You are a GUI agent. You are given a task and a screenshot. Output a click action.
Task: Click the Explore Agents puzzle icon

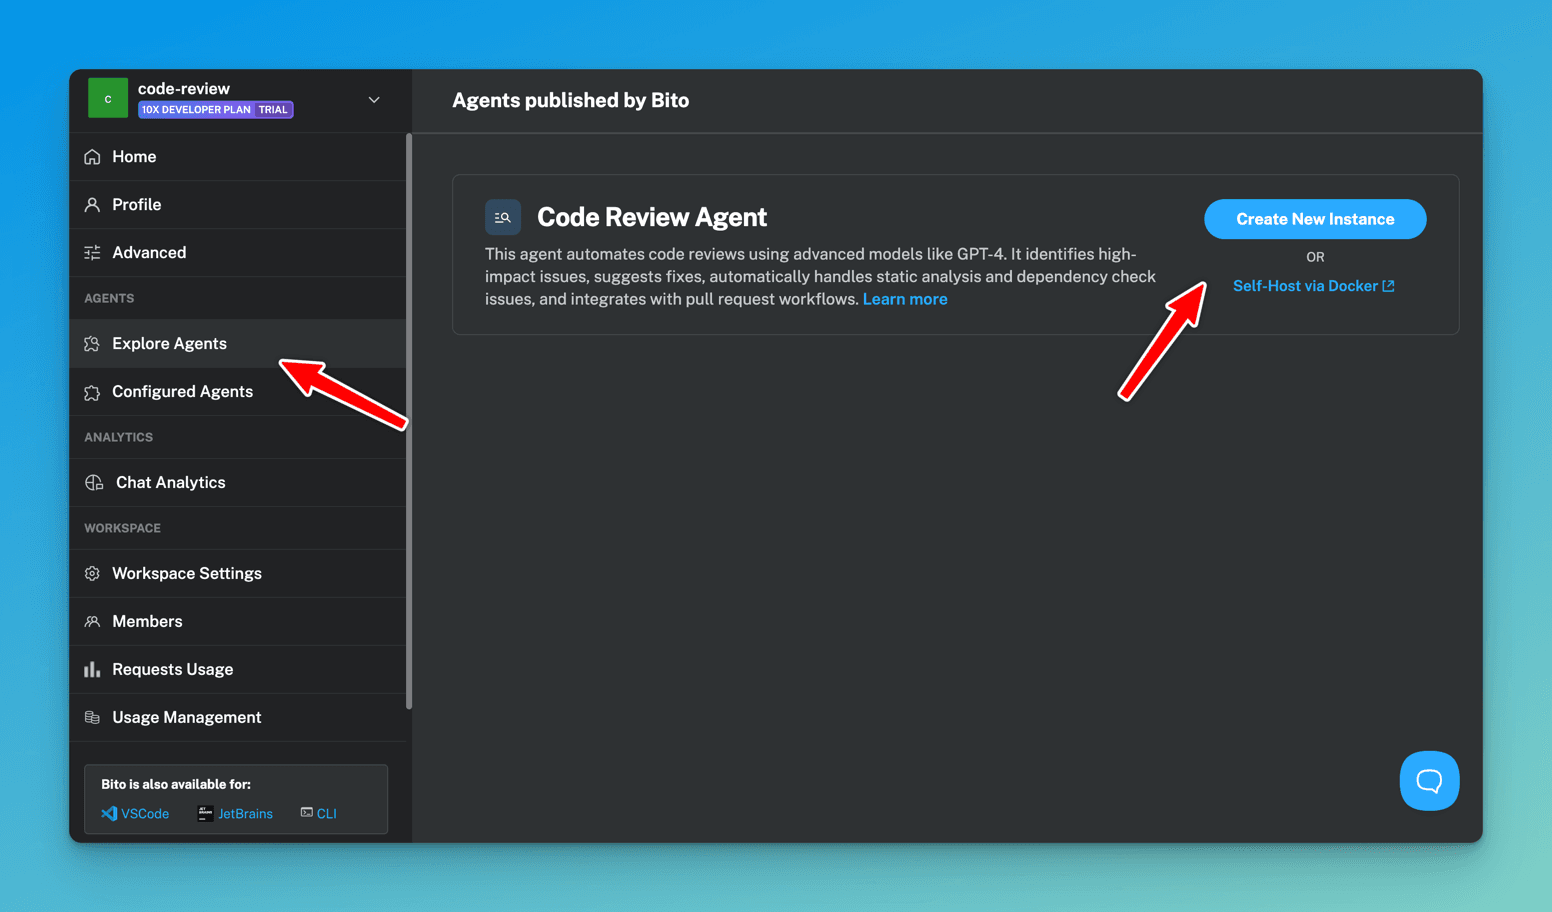point(92,344)
